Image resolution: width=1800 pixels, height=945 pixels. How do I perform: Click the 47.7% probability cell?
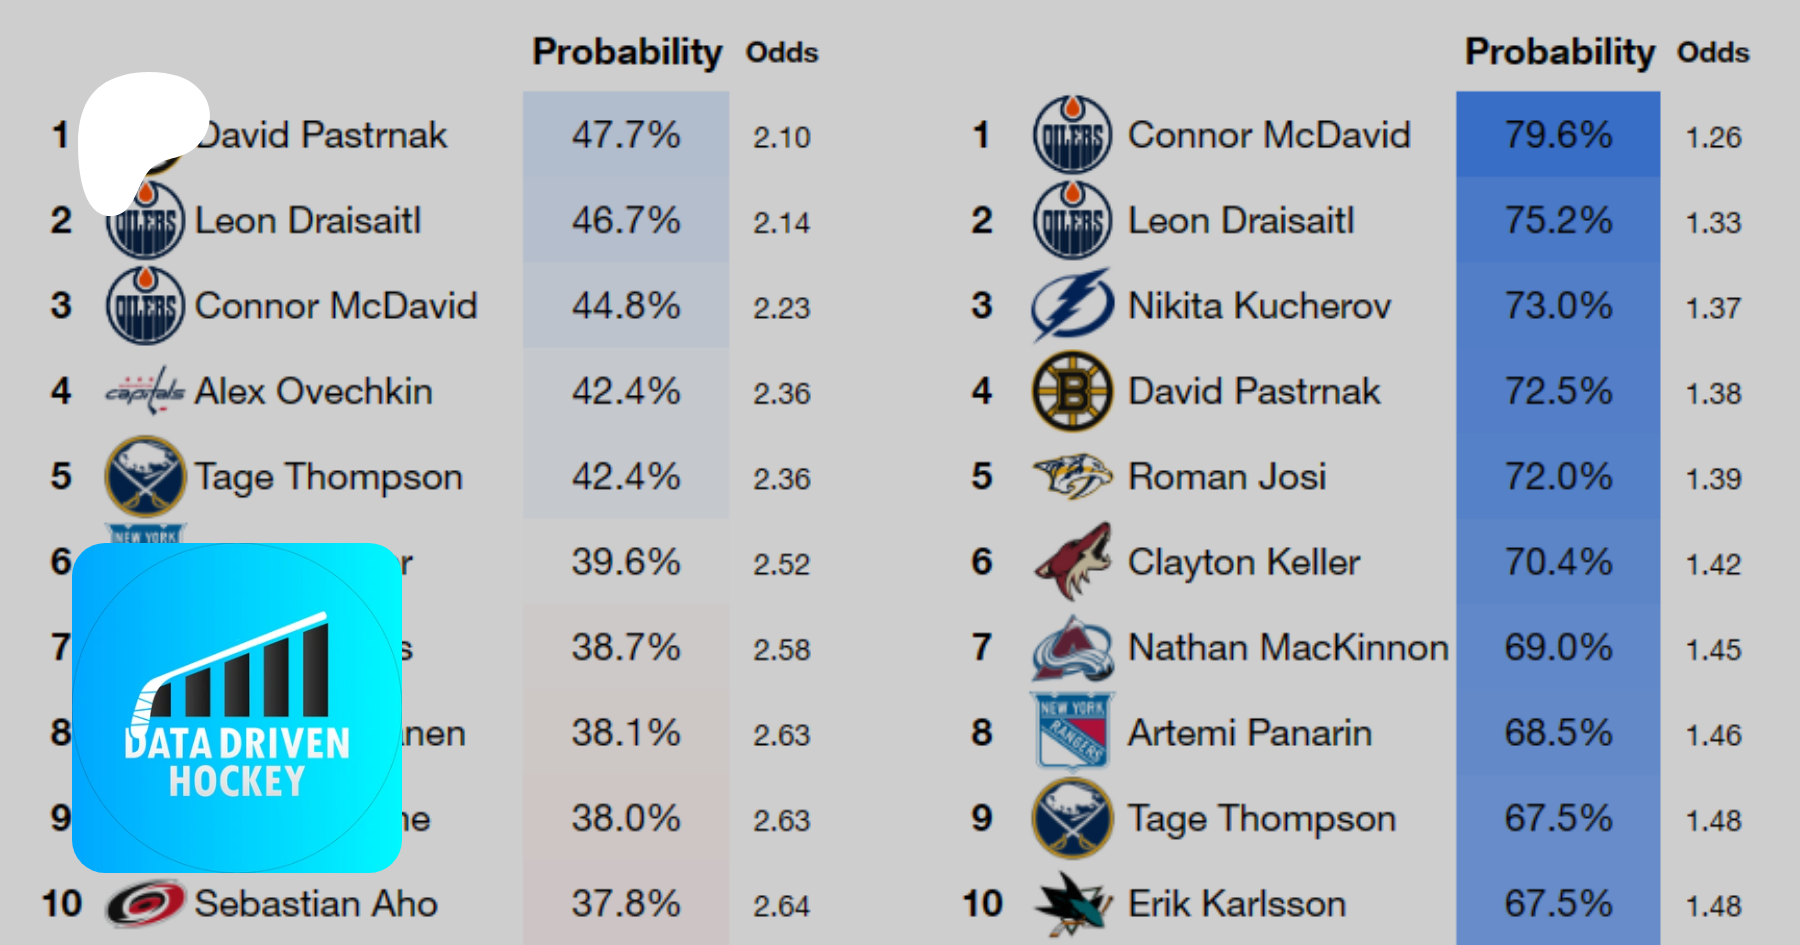[x=626, y=135]
